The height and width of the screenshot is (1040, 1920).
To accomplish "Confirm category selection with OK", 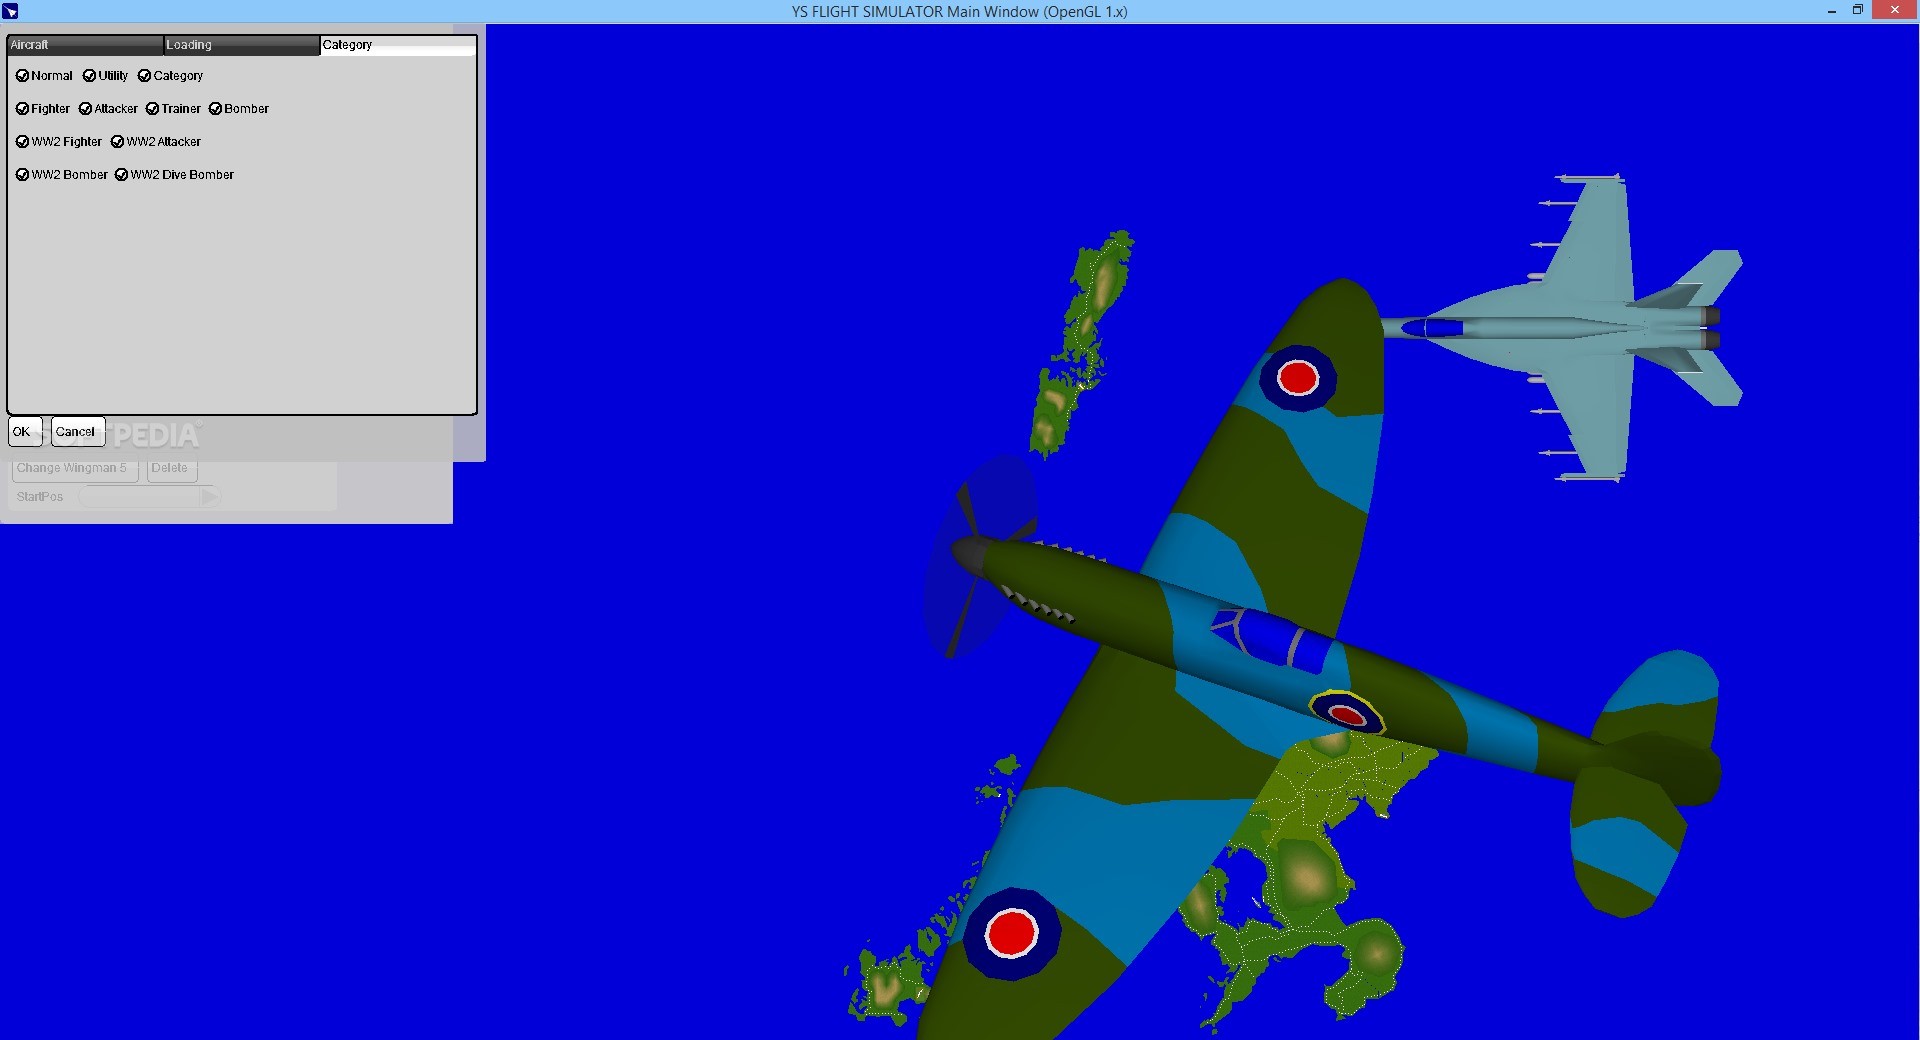I will click(x=25, y=432).
